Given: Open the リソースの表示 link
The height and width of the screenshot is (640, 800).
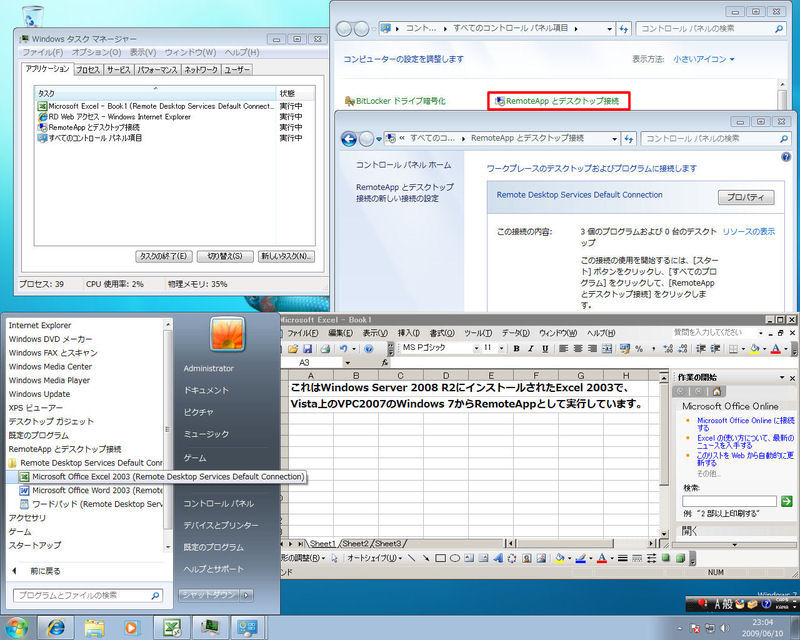Looking at the screenshot, I should pyautogui.click(x=748, y=232).
